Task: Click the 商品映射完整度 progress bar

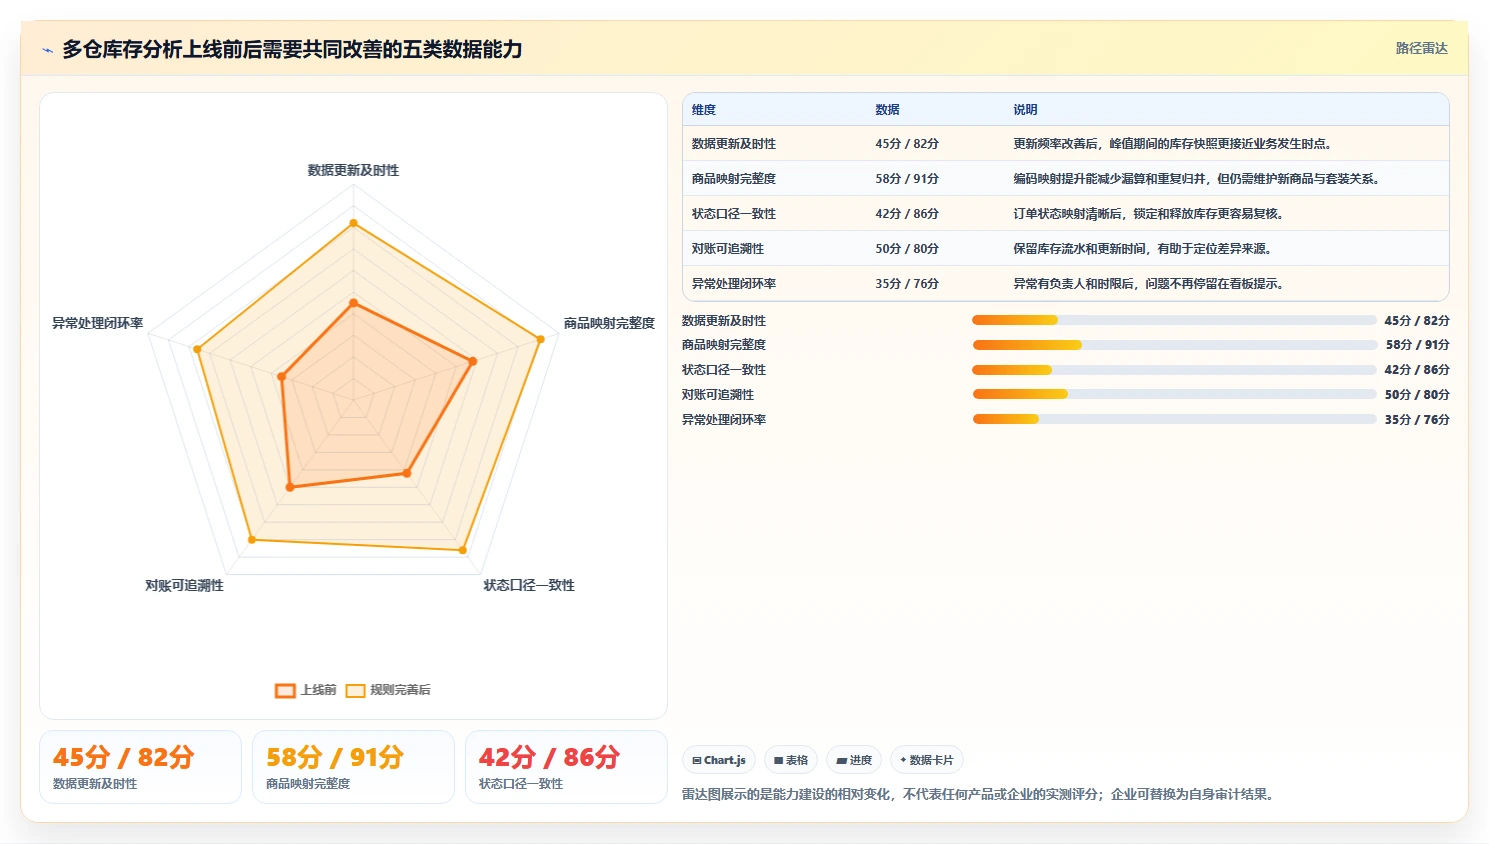Action: tap(1174, 345)
